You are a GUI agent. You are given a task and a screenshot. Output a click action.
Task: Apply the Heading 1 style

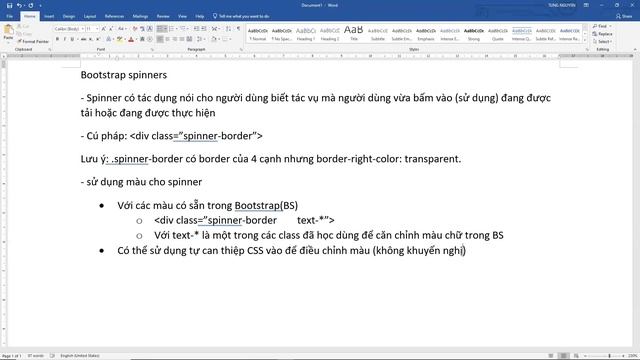[x=306, y=34]
